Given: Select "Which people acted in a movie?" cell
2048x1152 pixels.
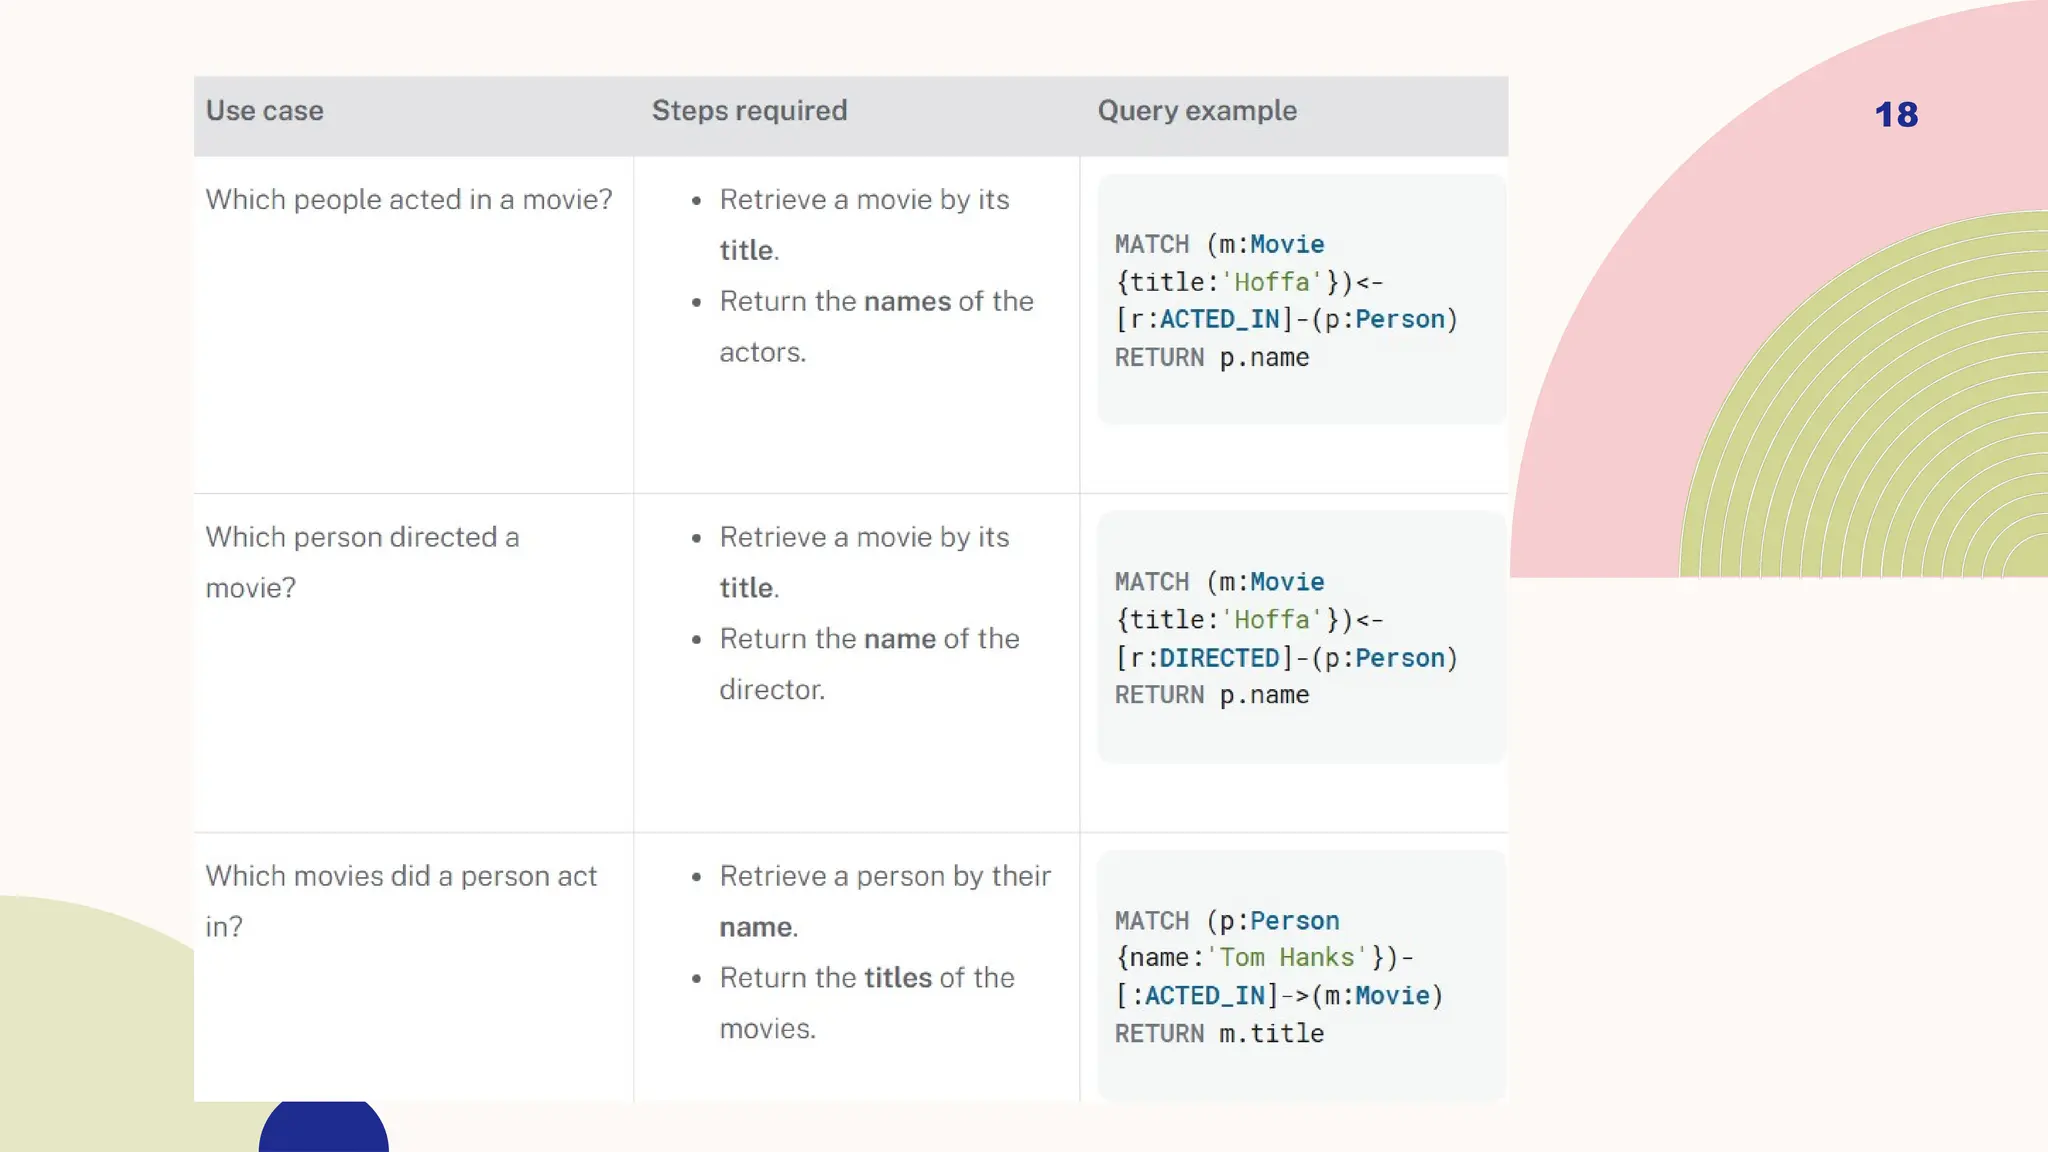Looking at the screenshot, I should coord(409,200).
